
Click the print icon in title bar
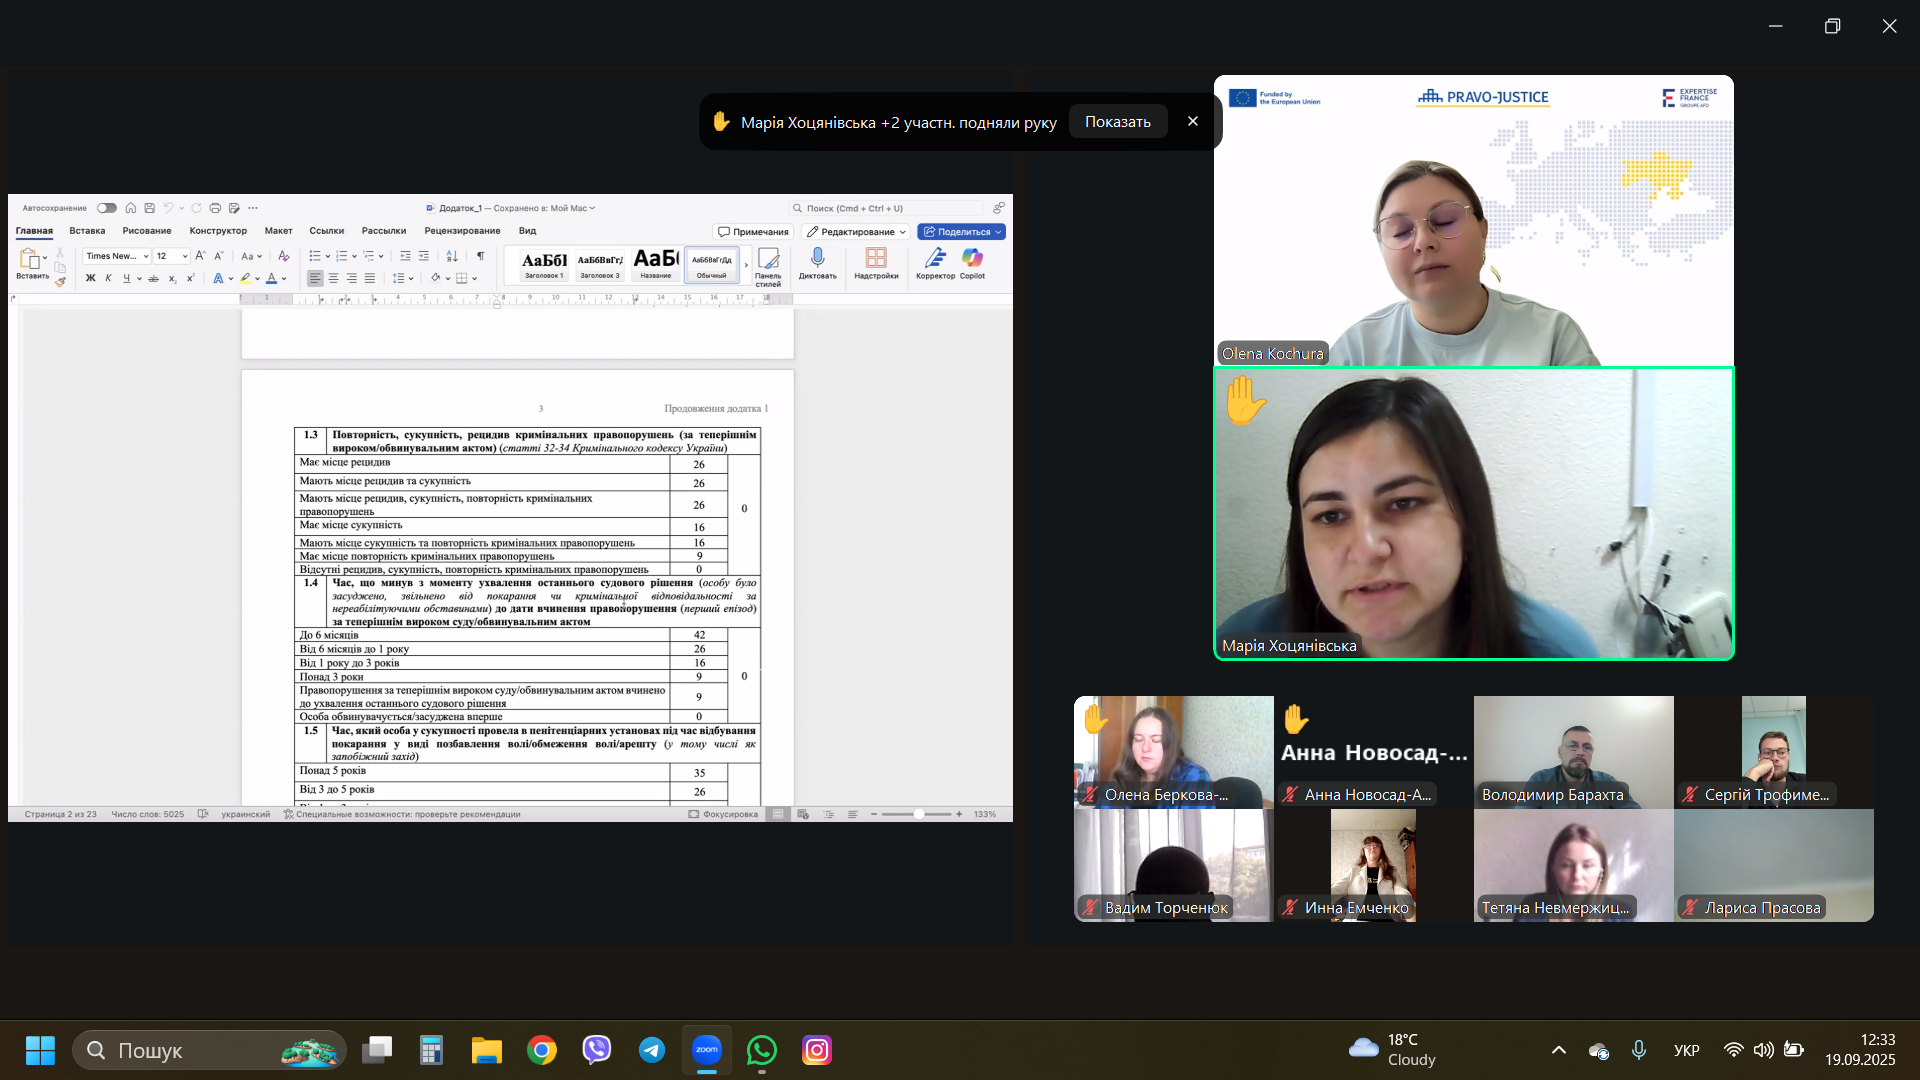215,208
